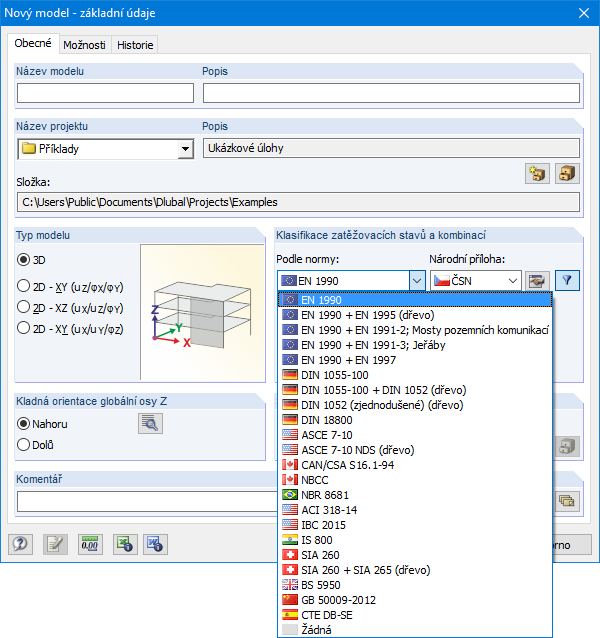Open the Z-axis orientation preview magnifier button
Screen dimensions: 600x638
[150, 424]
